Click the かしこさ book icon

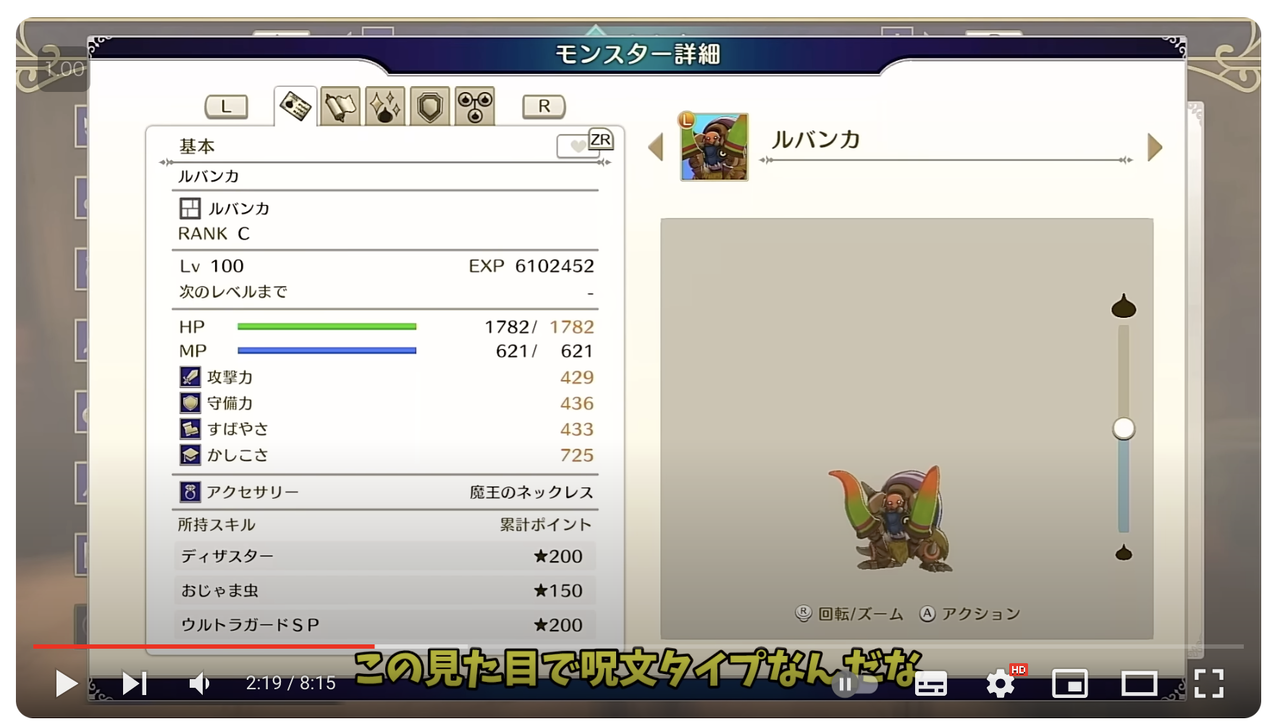pos(190,455)
